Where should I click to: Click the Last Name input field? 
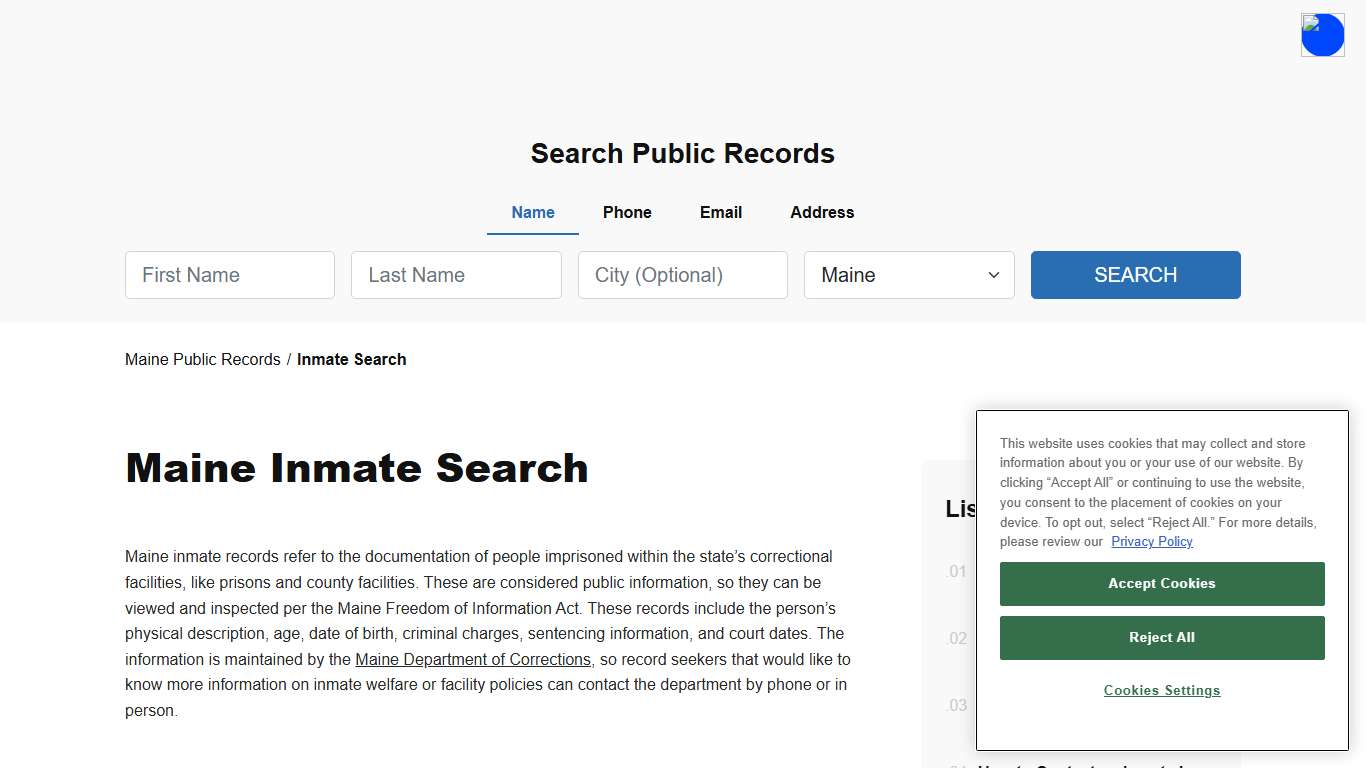[456, 274]
